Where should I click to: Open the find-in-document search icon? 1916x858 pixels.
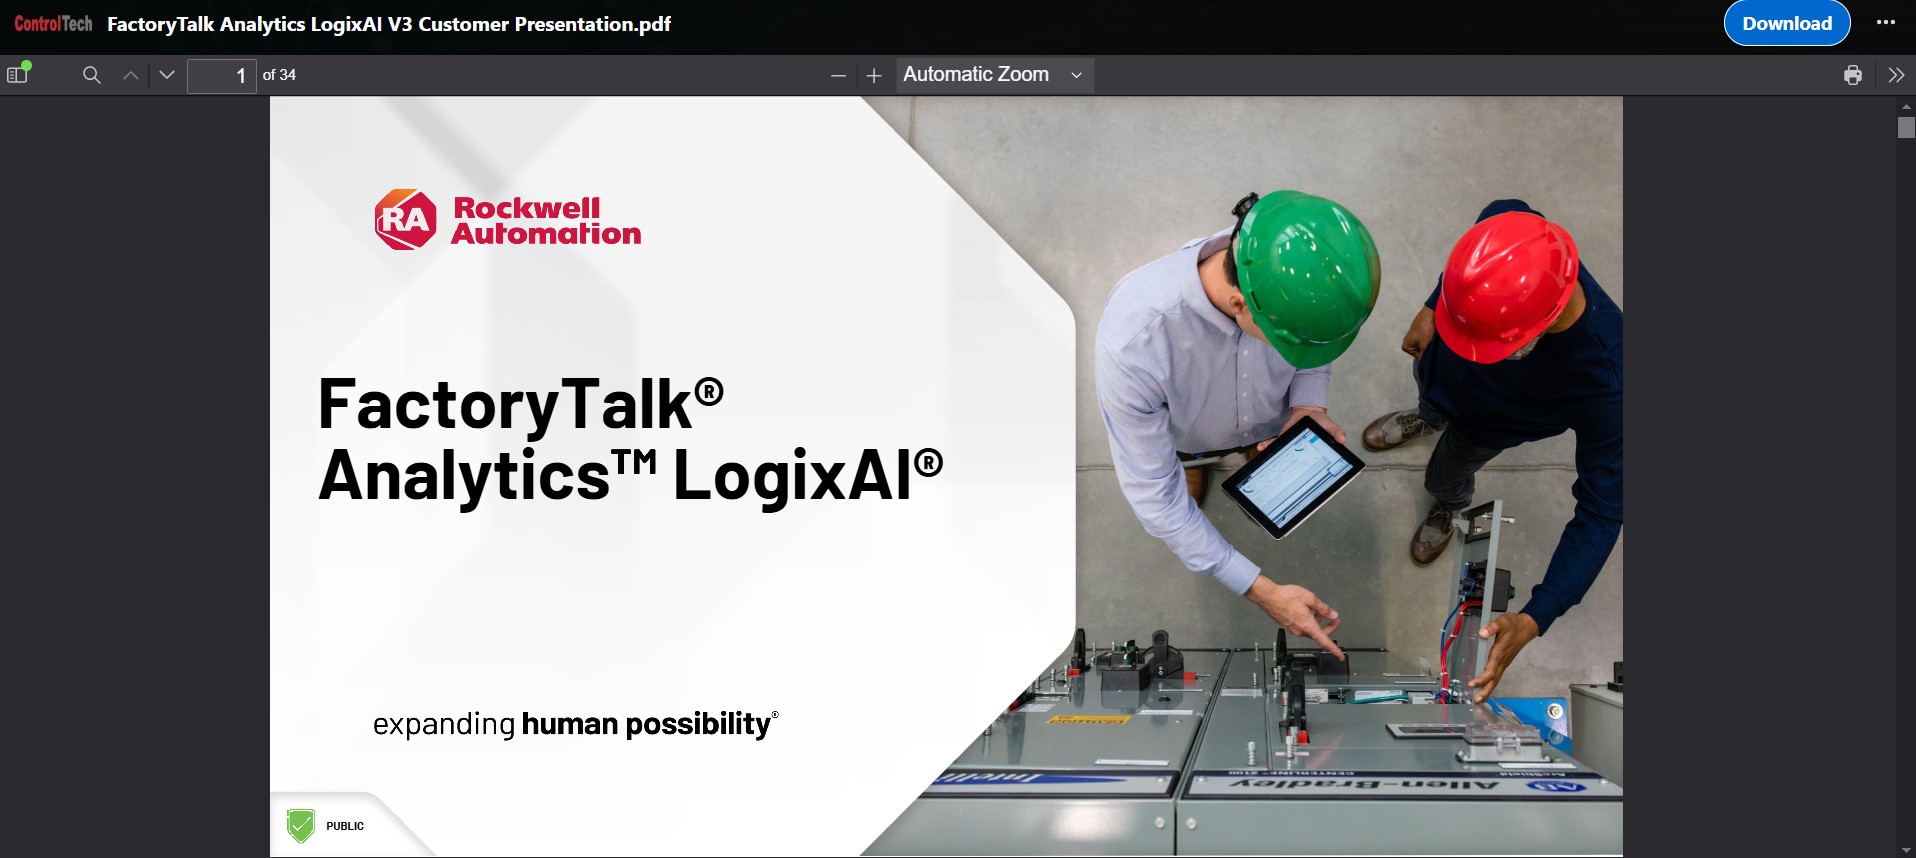coord(91,75)
